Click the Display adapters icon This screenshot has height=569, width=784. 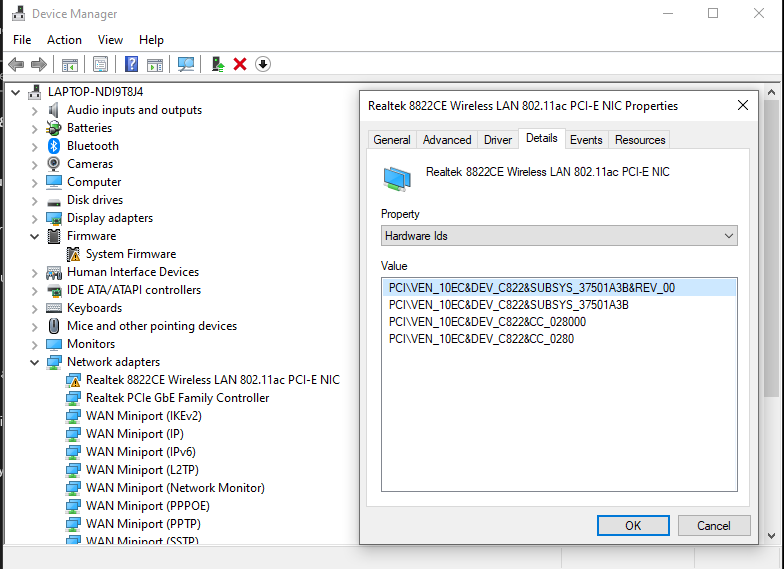point(54,218)
